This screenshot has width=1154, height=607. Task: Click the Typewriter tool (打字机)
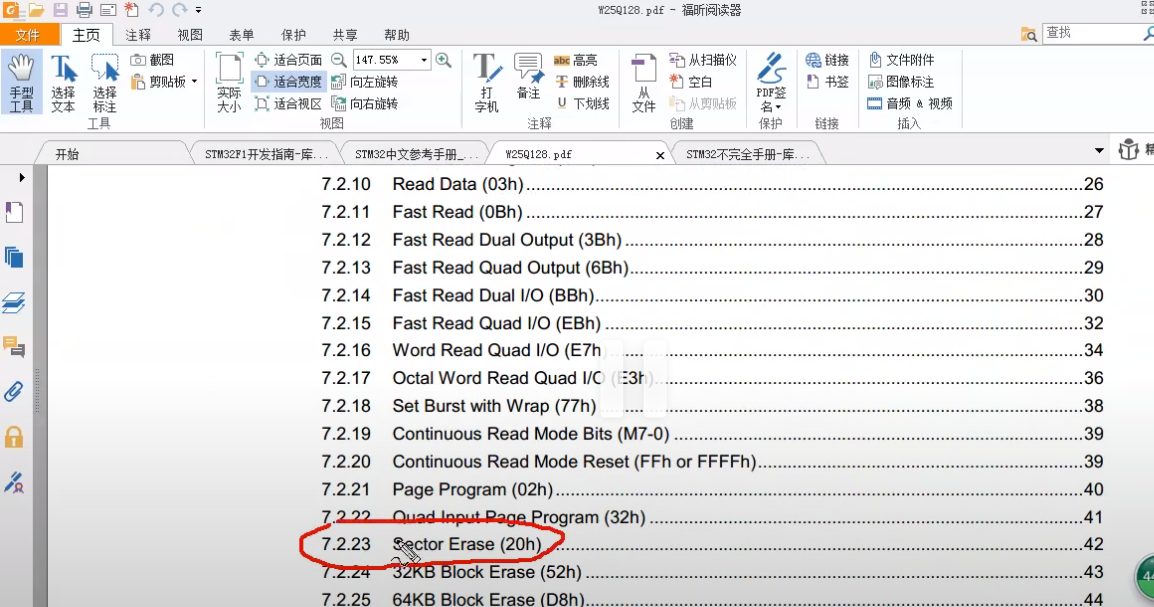486,83
